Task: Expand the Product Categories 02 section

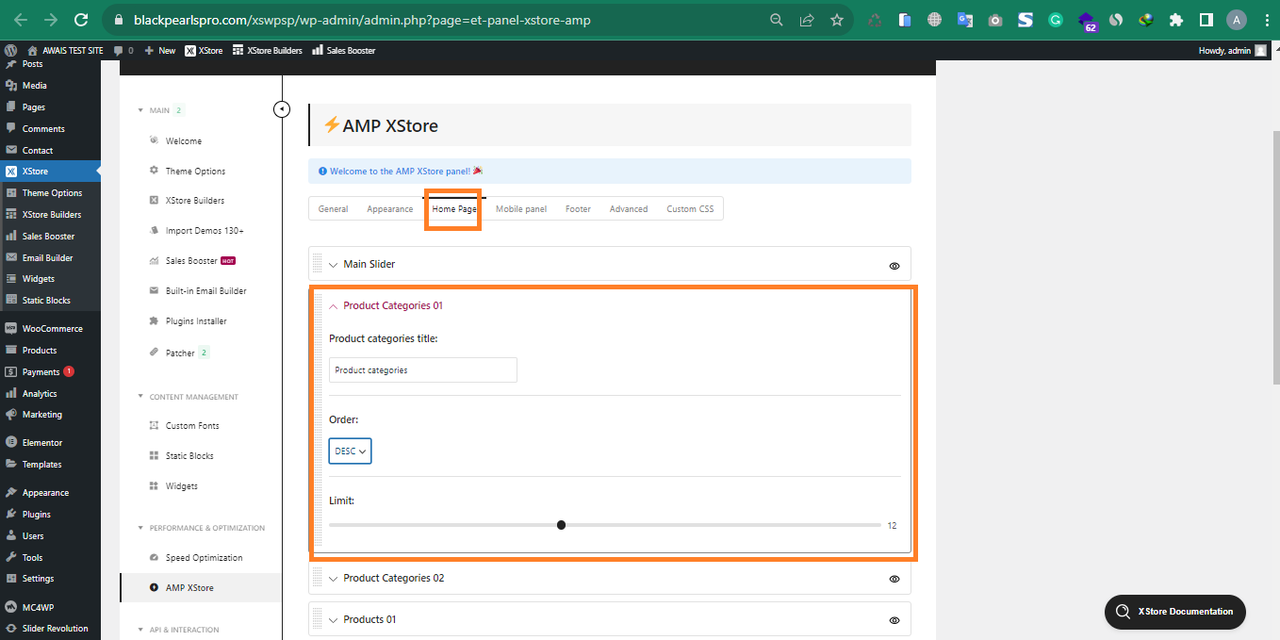Action: pos(333,578)
